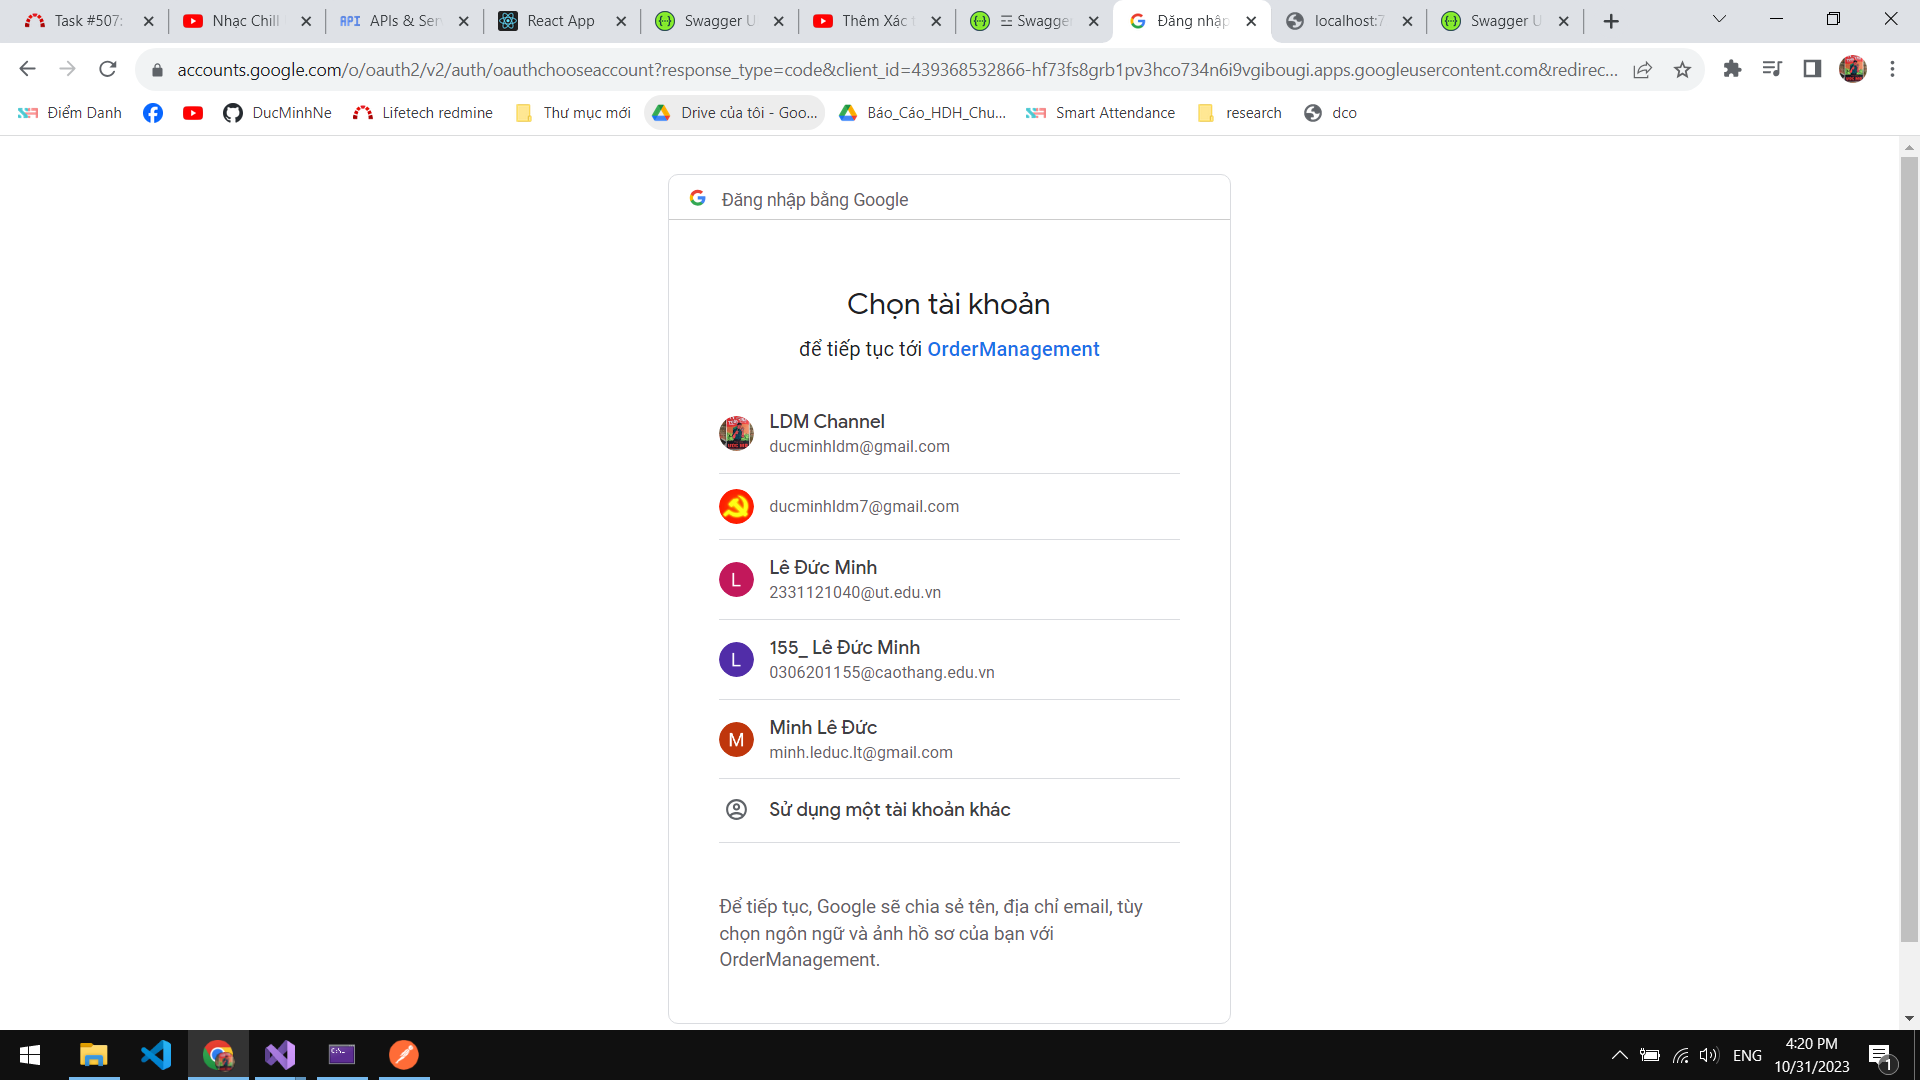Show hidden system tray icons

[x=1619, y=1055]
